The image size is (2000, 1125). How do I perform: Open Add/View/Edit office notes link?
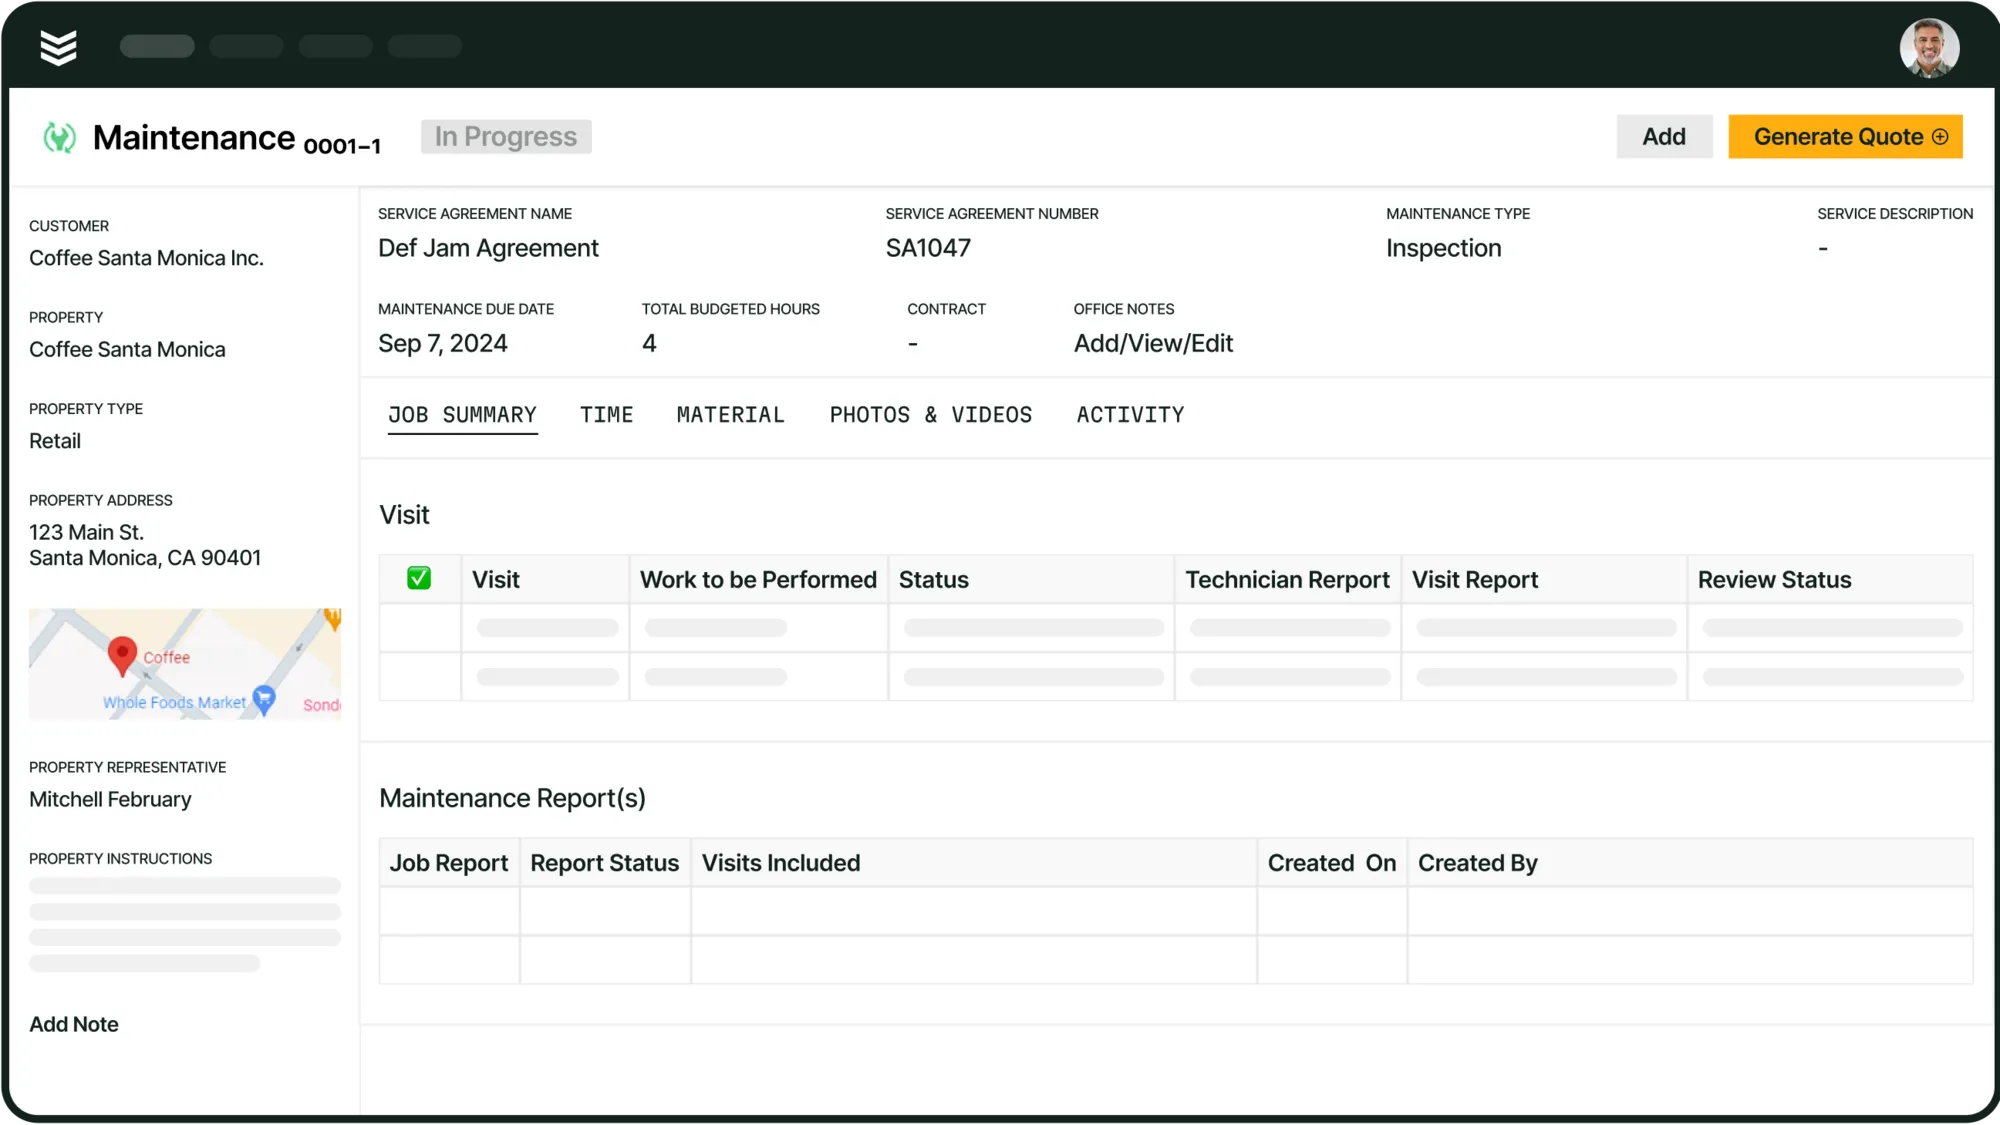point(1153,344)
